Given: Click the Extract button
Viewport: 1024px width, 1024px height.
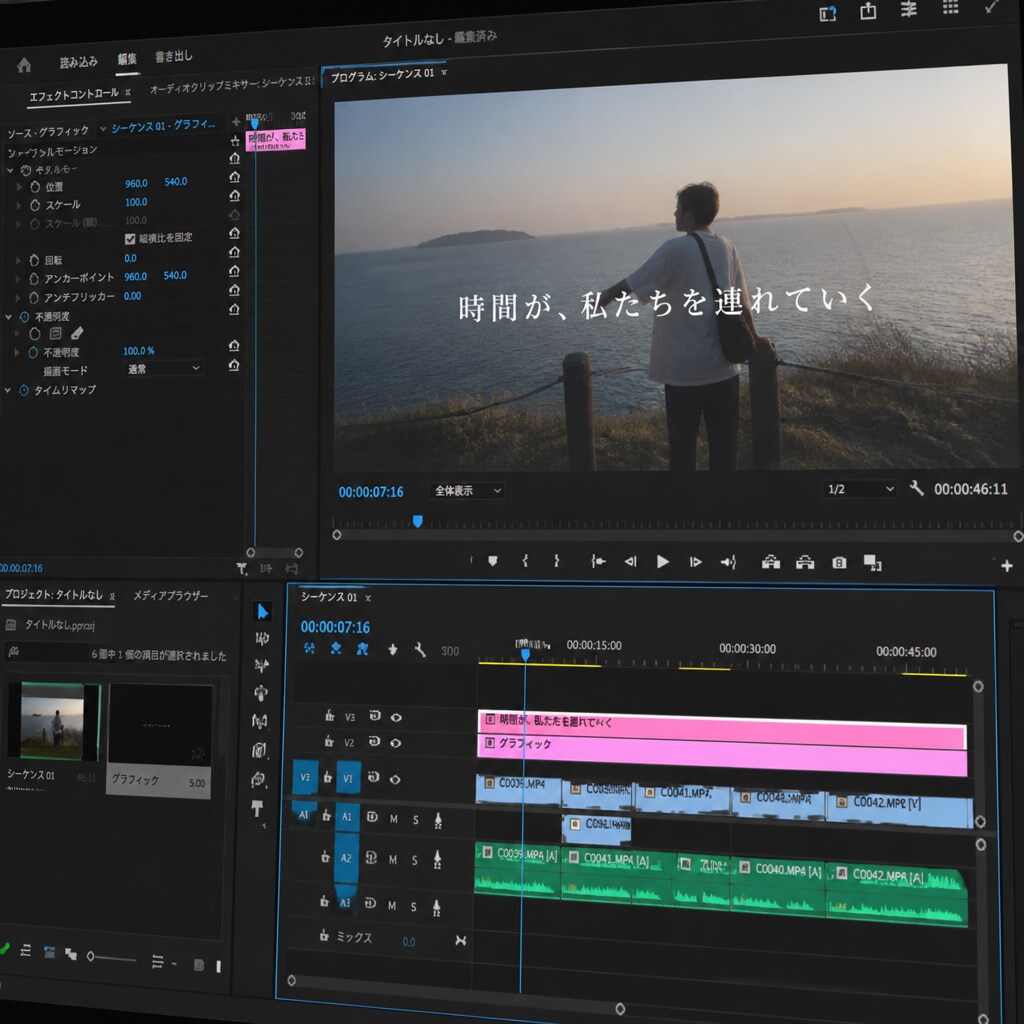Looking at the screenshot, I should pyautogui.click(x=805, y=562).
